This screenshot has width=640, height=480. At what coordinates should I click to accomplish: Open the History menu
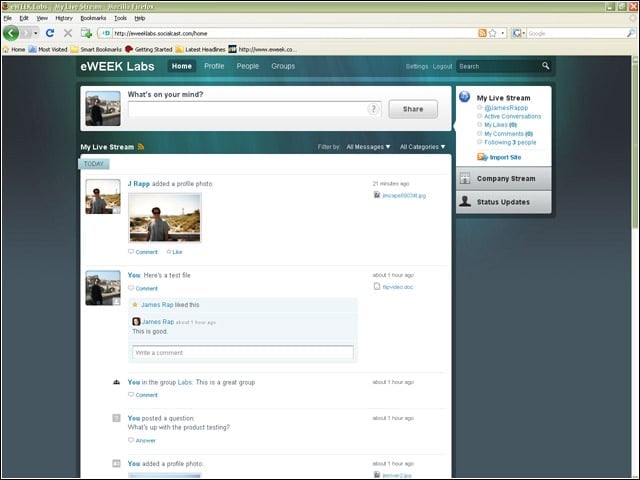click(x=64, y=18)
